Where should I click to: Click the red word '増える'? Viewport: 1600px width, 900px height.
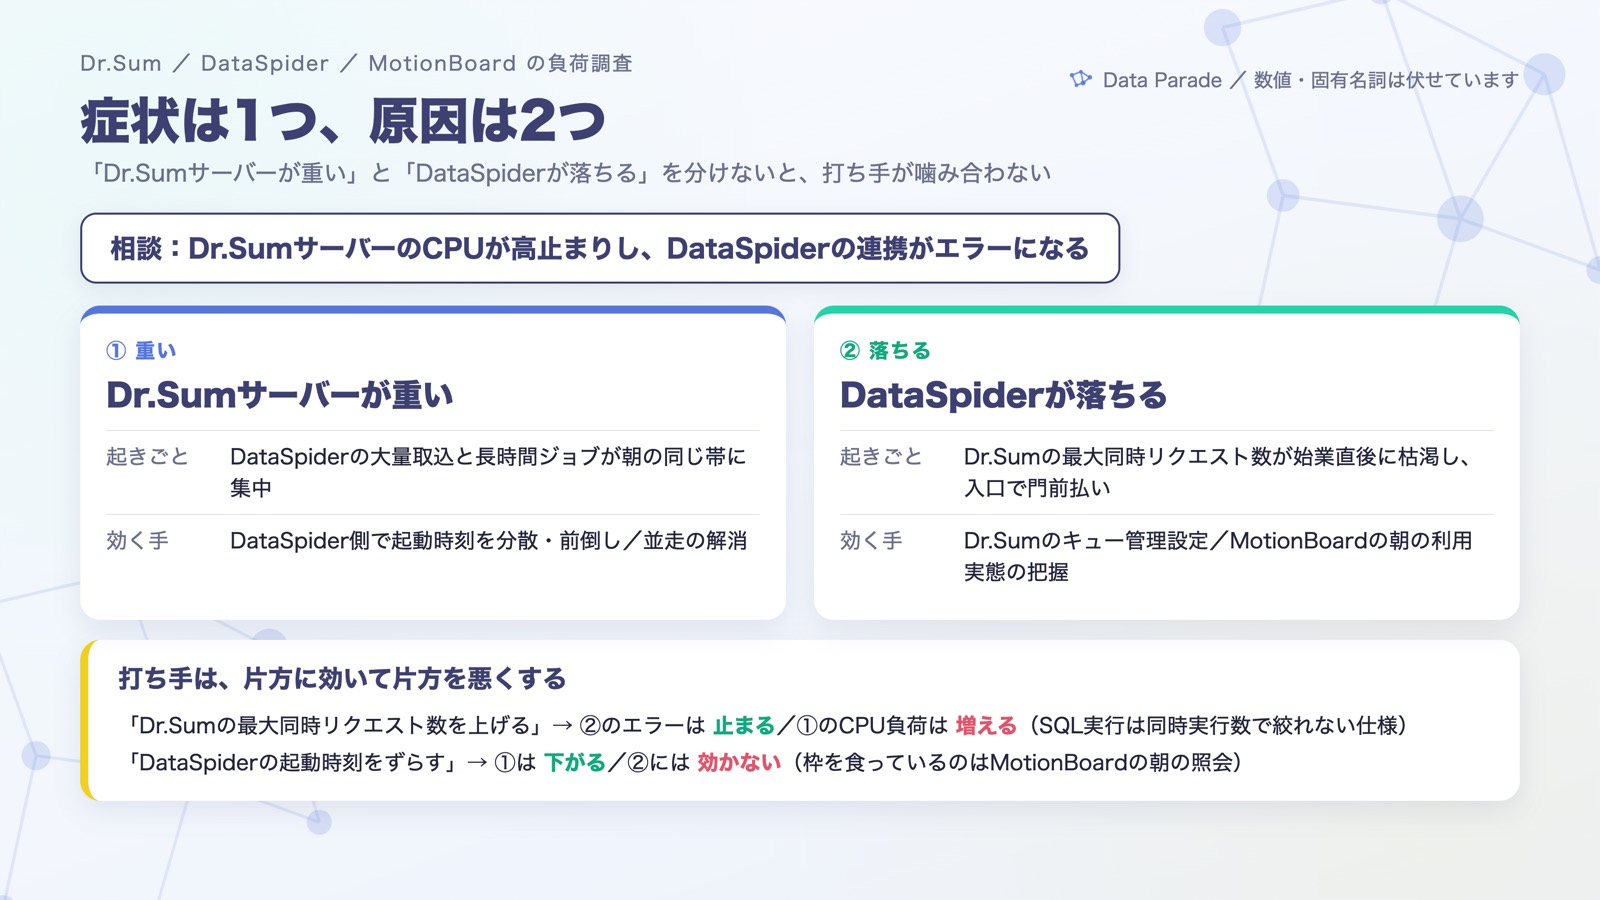pyautogui.click(x=986, y=725)
